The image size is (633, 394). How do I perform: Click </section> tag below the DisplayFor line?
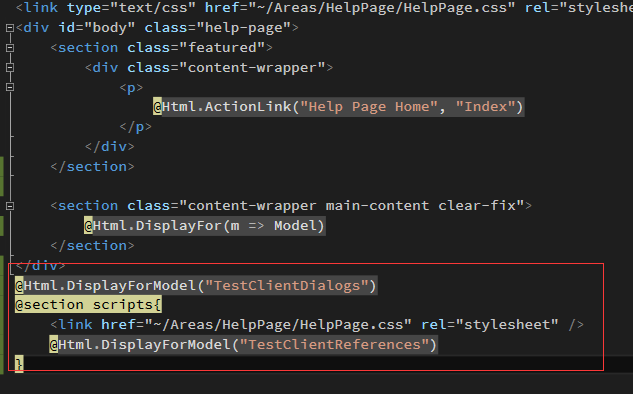92,245
